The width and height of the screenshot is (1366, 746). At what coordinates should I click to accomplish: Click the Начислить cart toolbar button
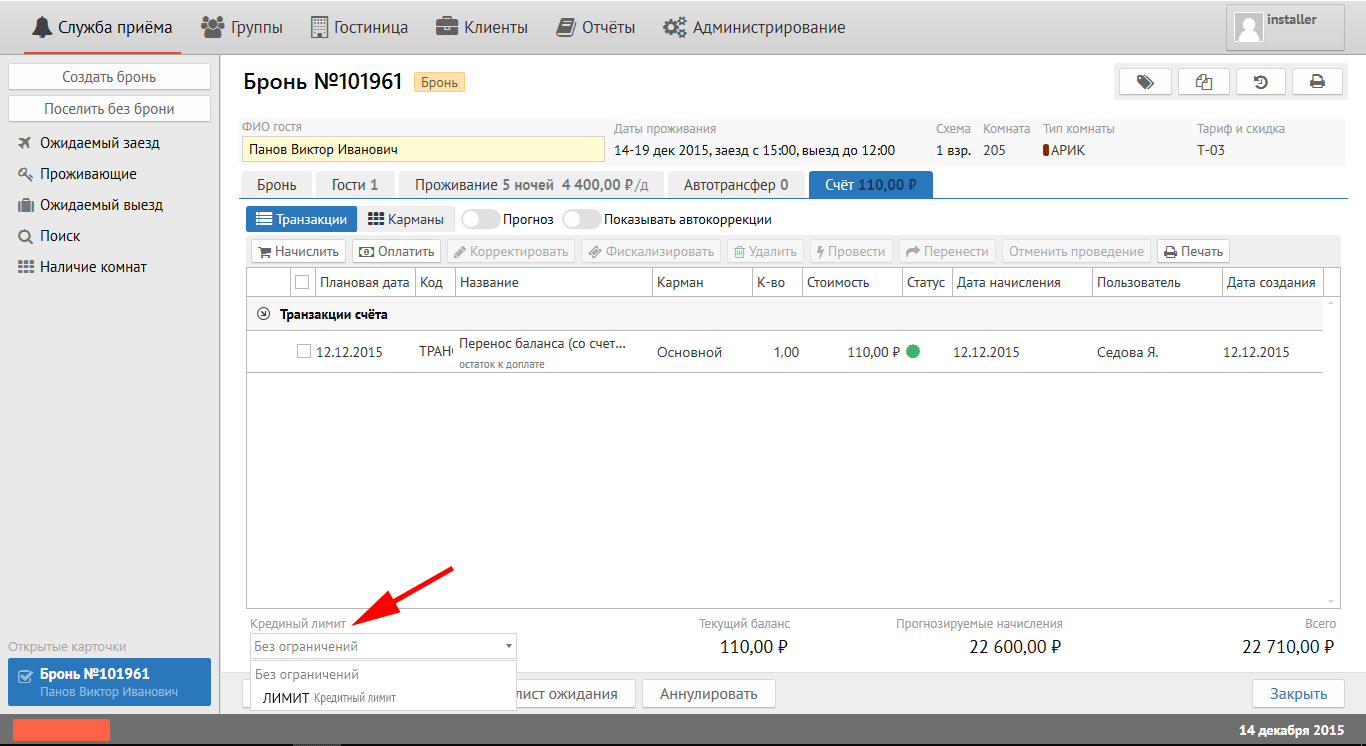pos(298,252)
